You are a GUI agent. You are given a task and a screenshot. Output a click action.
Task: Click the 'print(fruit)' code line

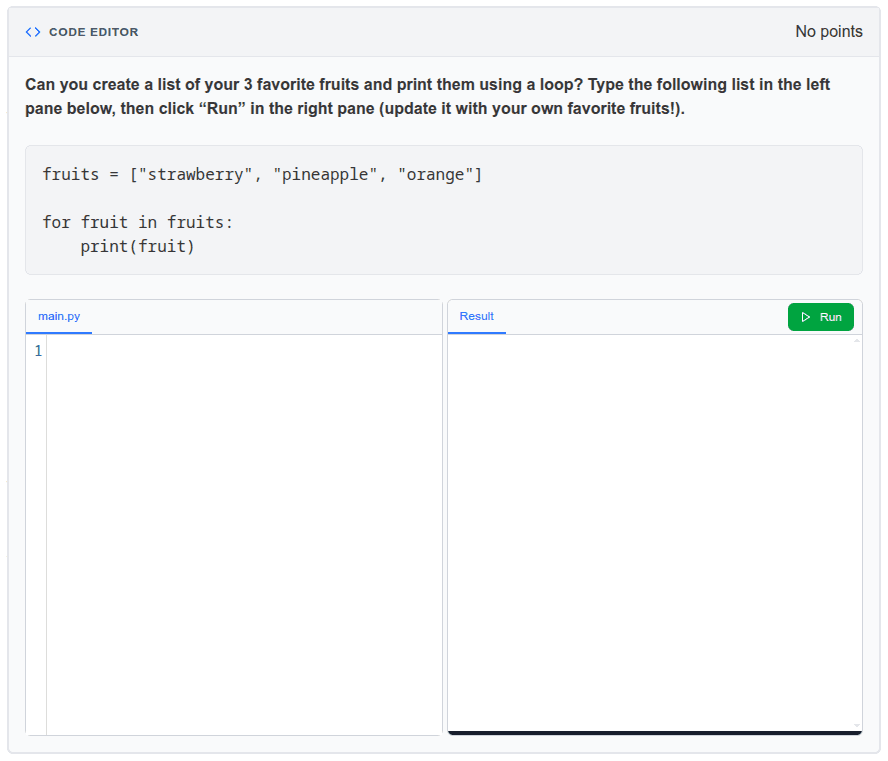[137, 246]
